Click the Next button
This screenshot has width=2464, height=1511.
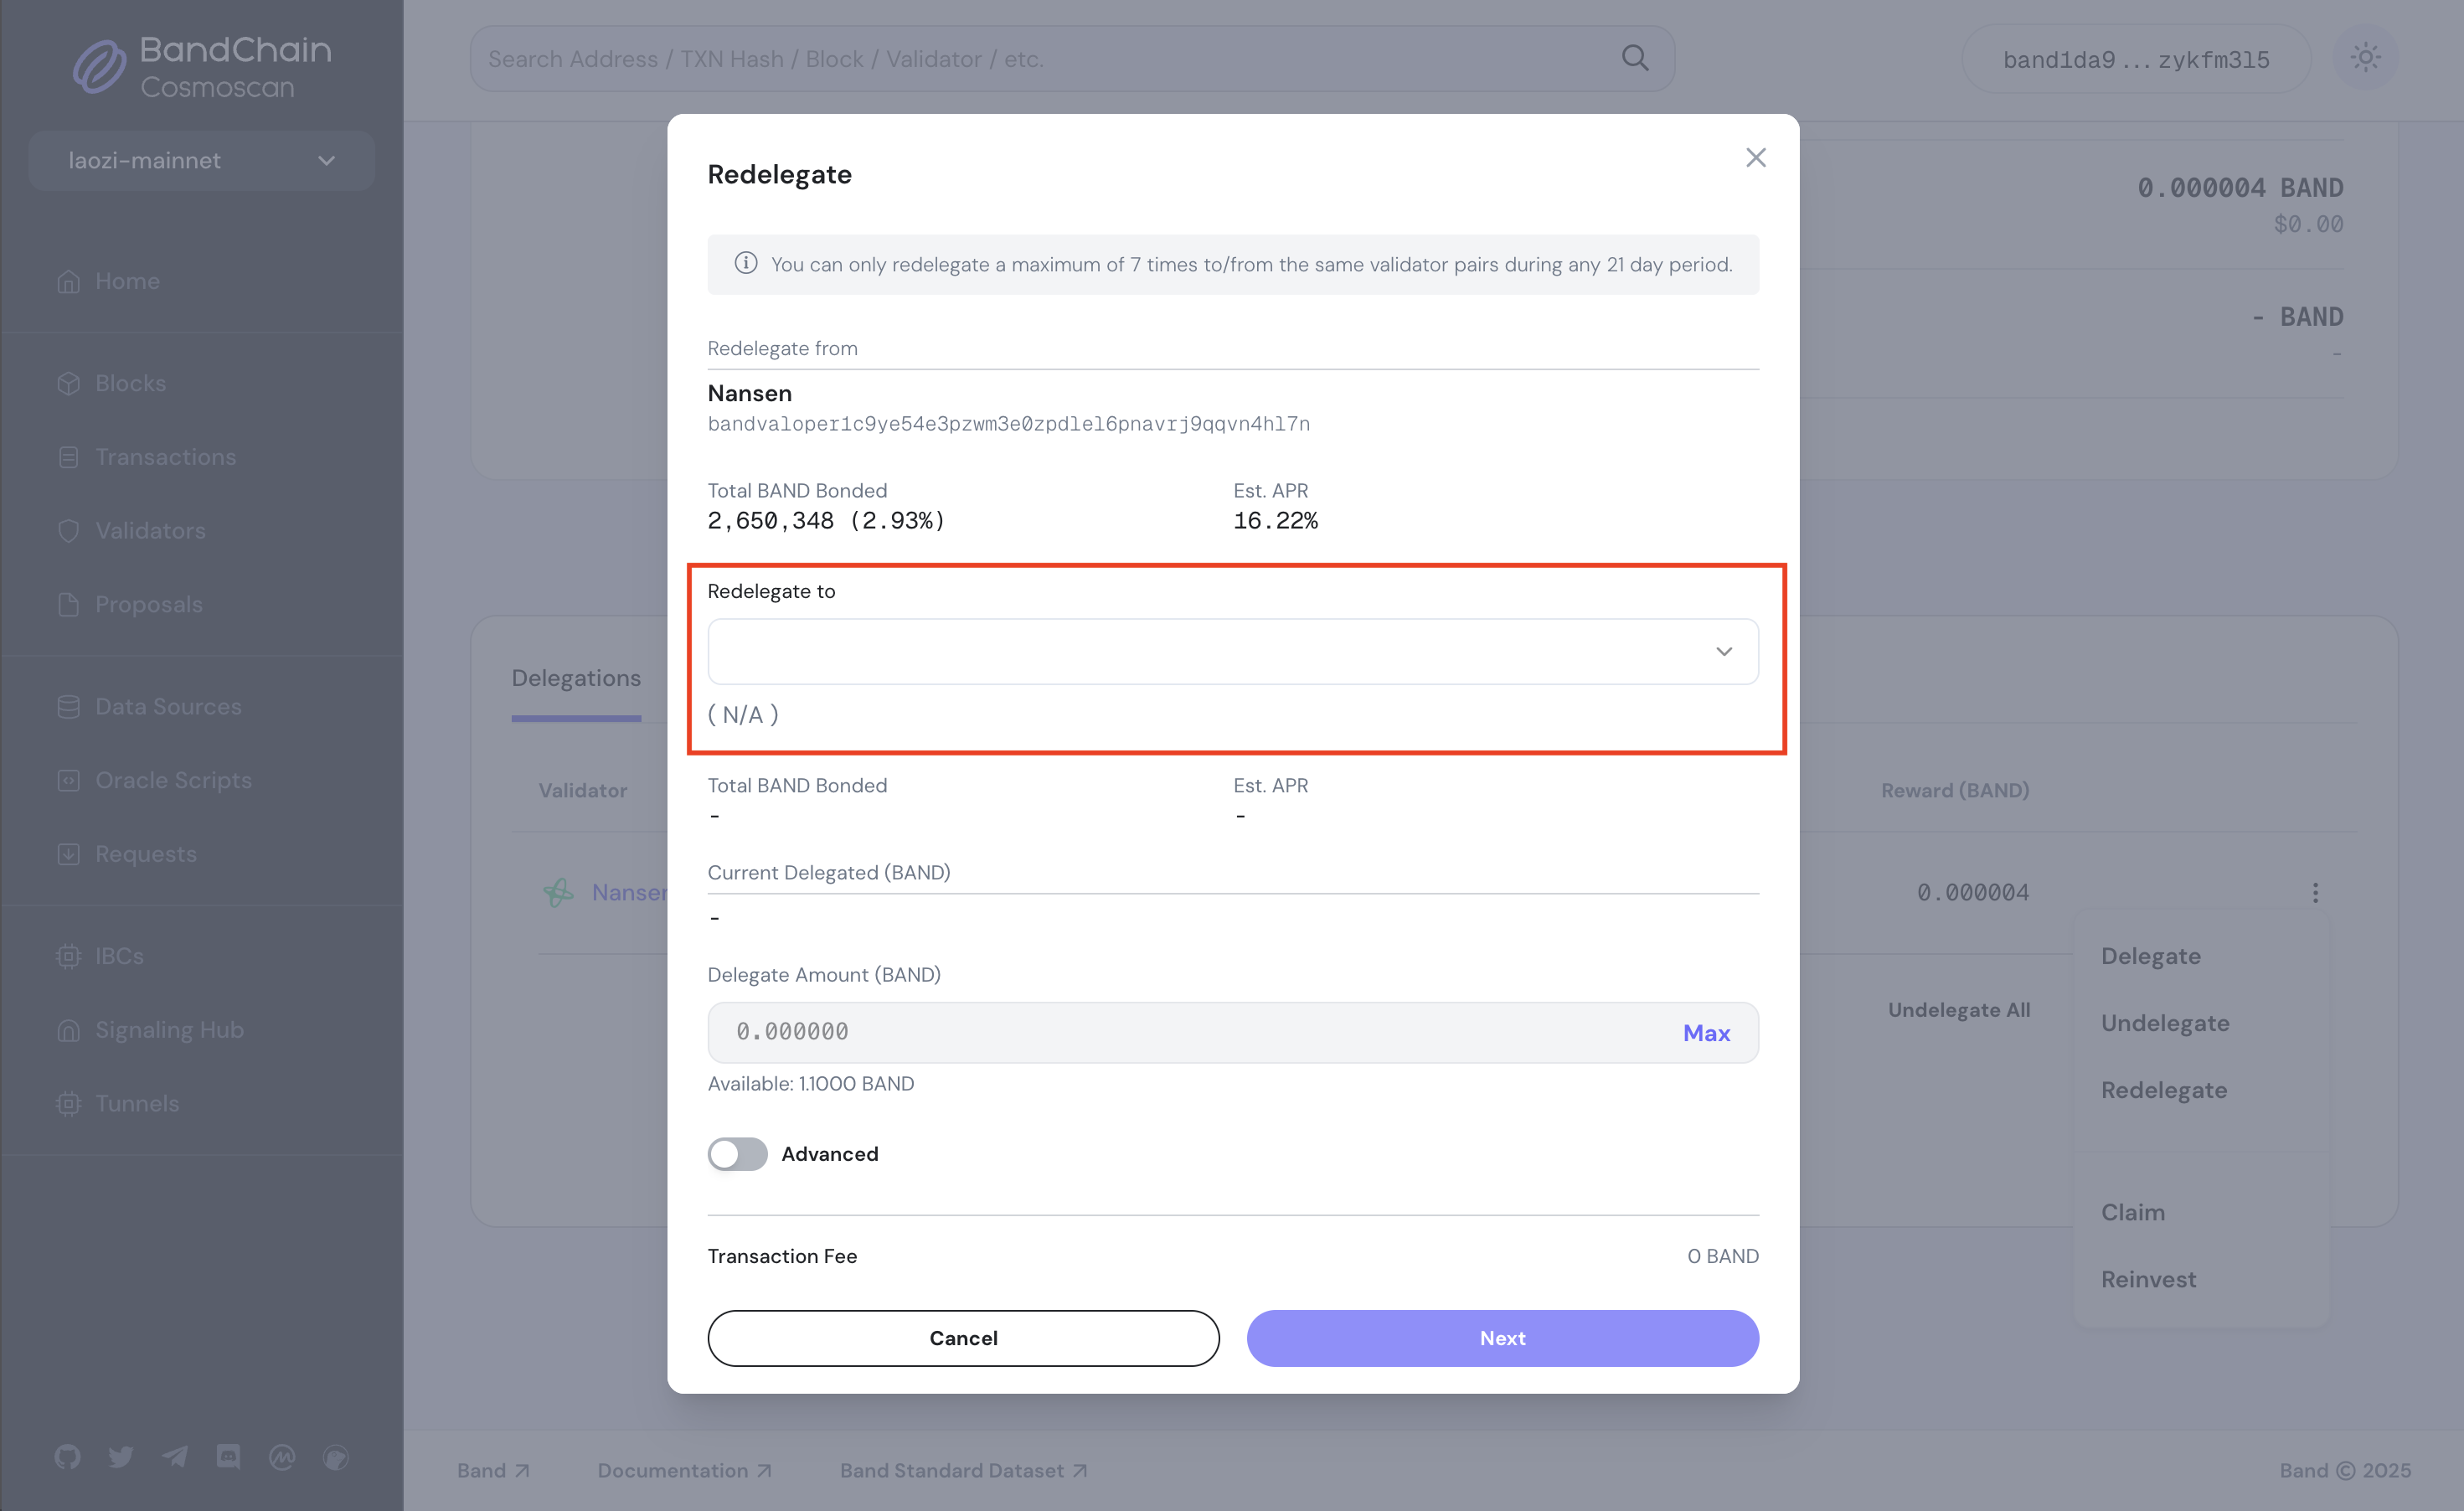coord(1502,1338)
